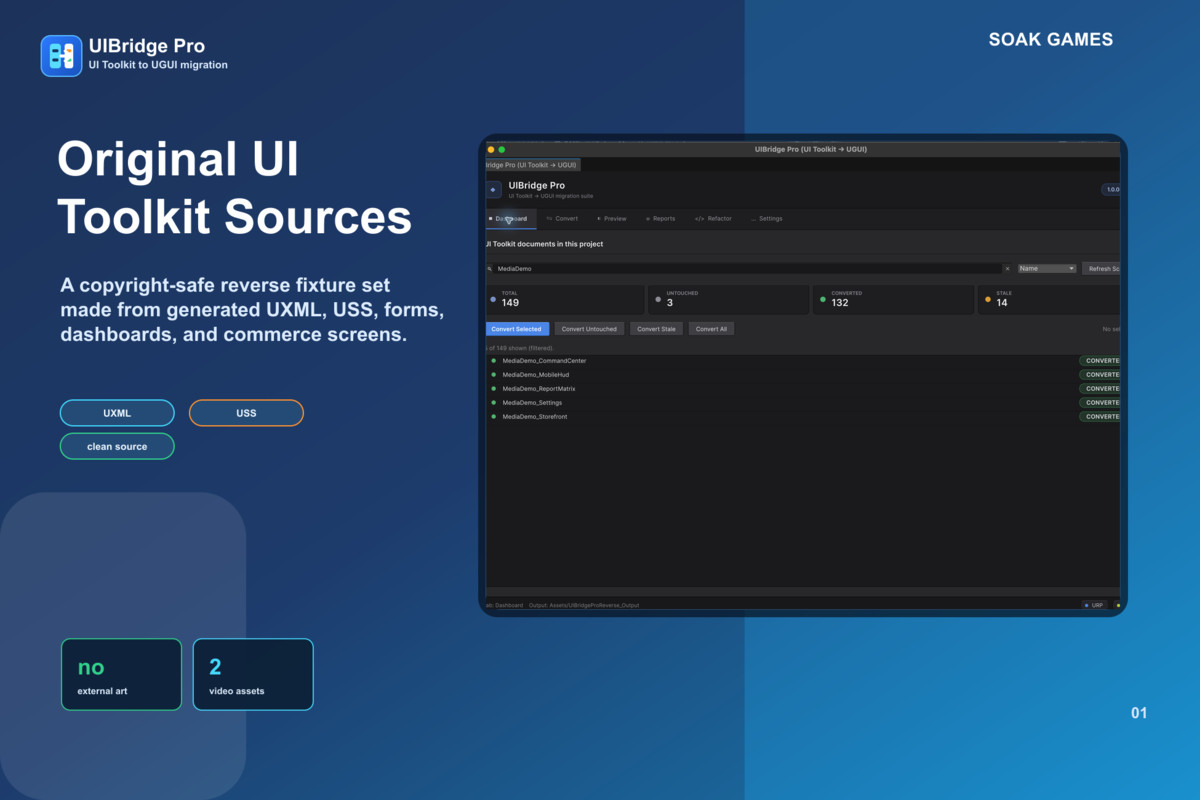This screenshot has width=1200, height=800.
Task: Click the 'Original UI Toolkit Sources' headline
Action: (234, 187)
